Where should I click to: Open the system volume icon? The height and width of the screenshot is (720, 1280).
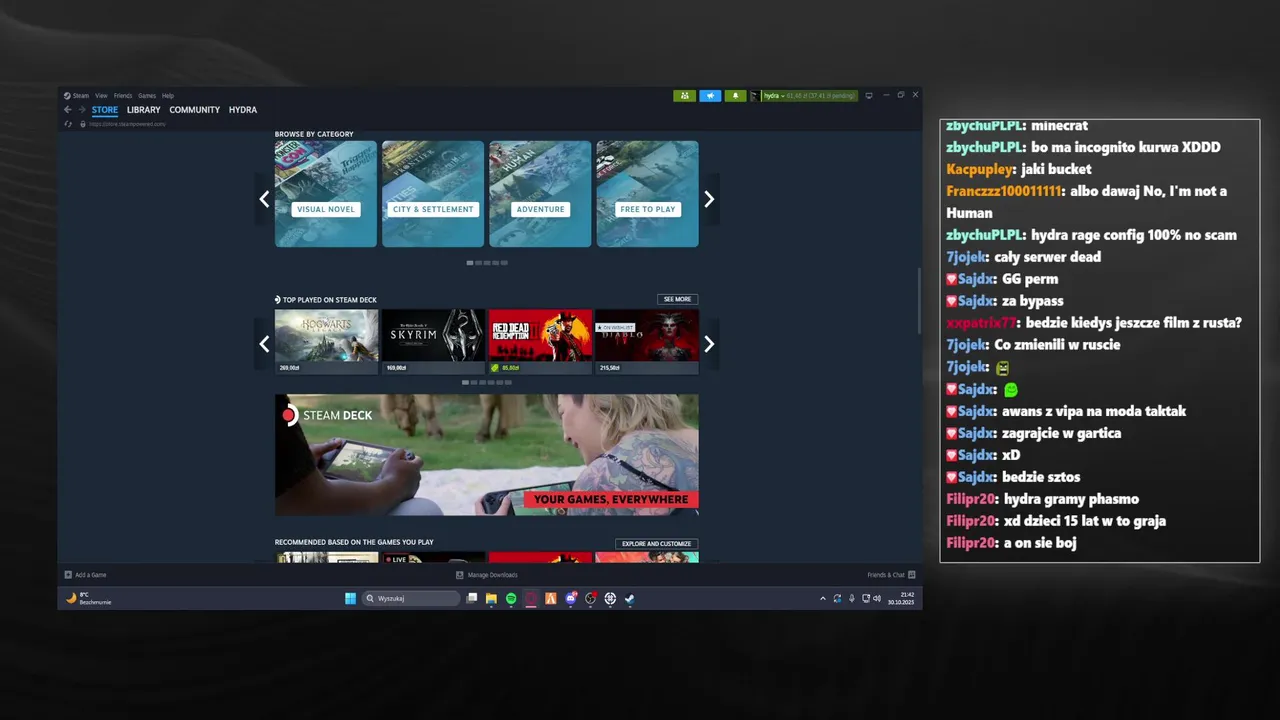point(877,599)
